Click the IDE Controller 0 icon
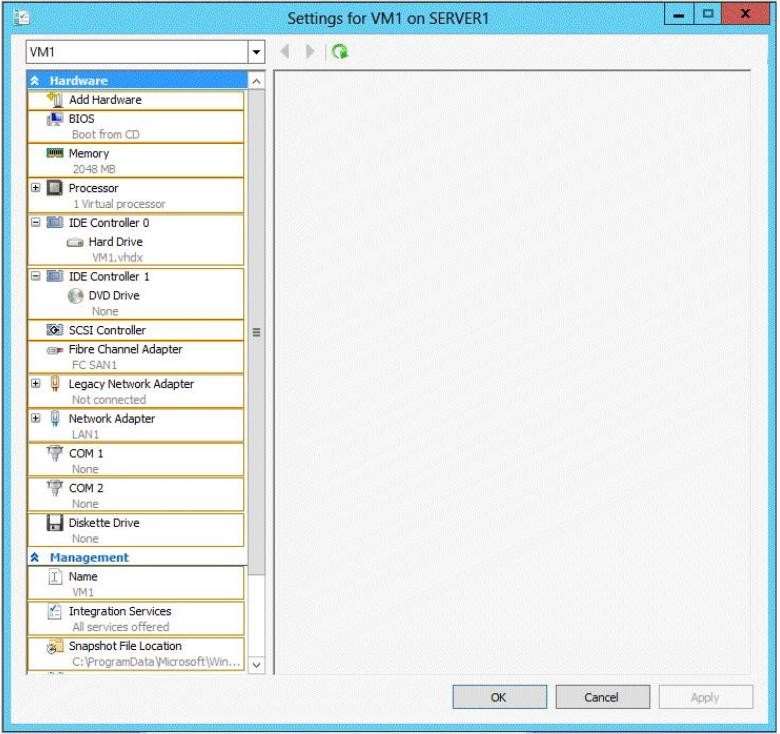 click(x=55, y=222)
